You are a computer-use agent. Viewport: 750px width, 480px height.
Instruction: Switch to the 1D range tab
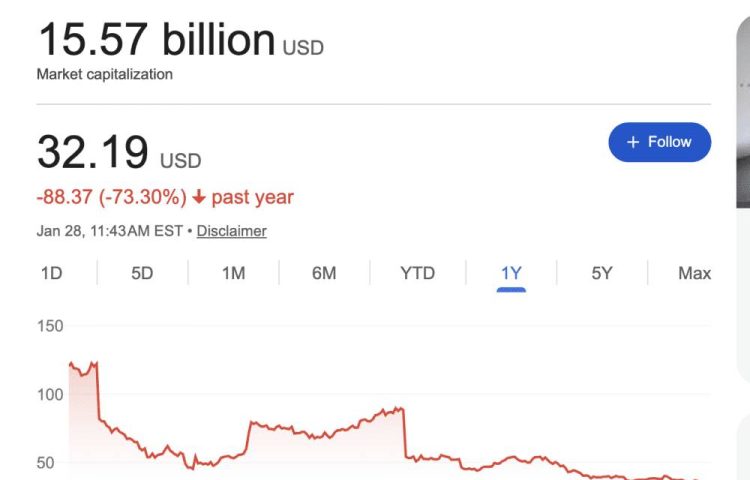51,273
